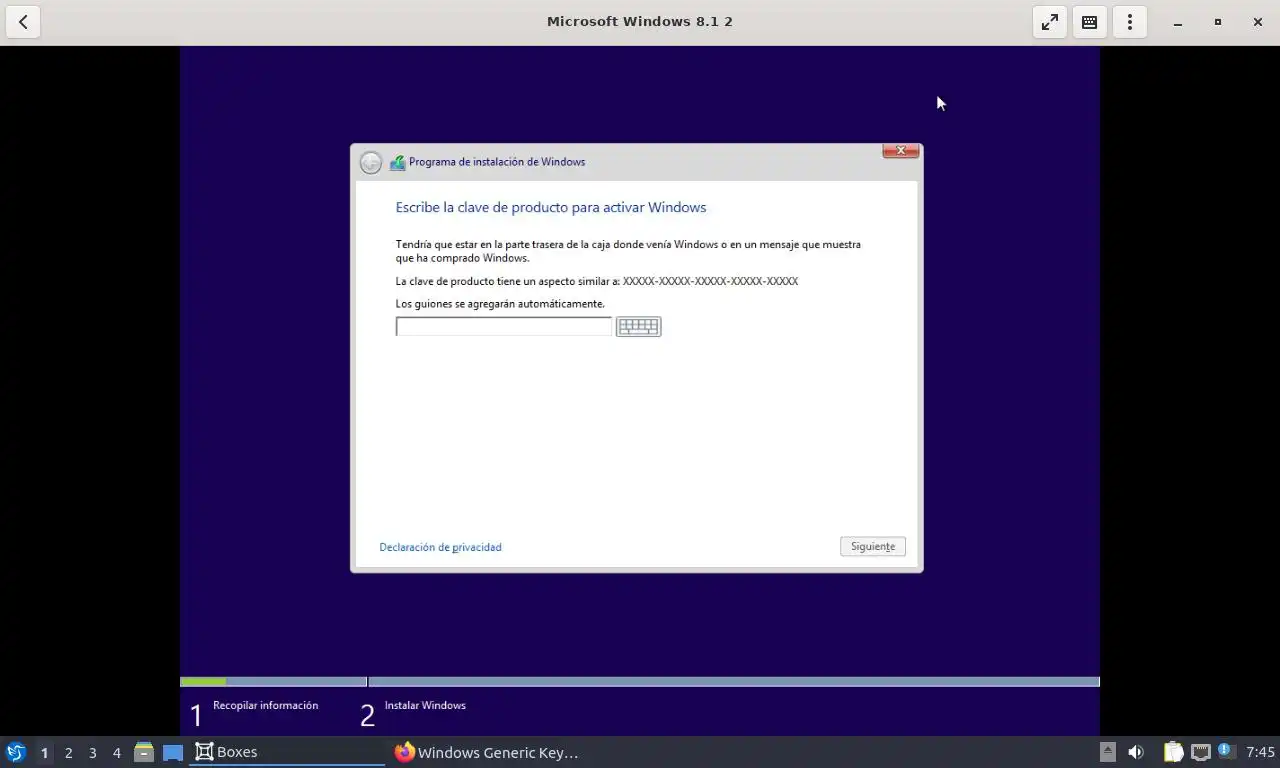Open the clipboard icon in system tray
Image resolution: width=1280 pixels, height=768 pixels.
(x=1173, y=752)
